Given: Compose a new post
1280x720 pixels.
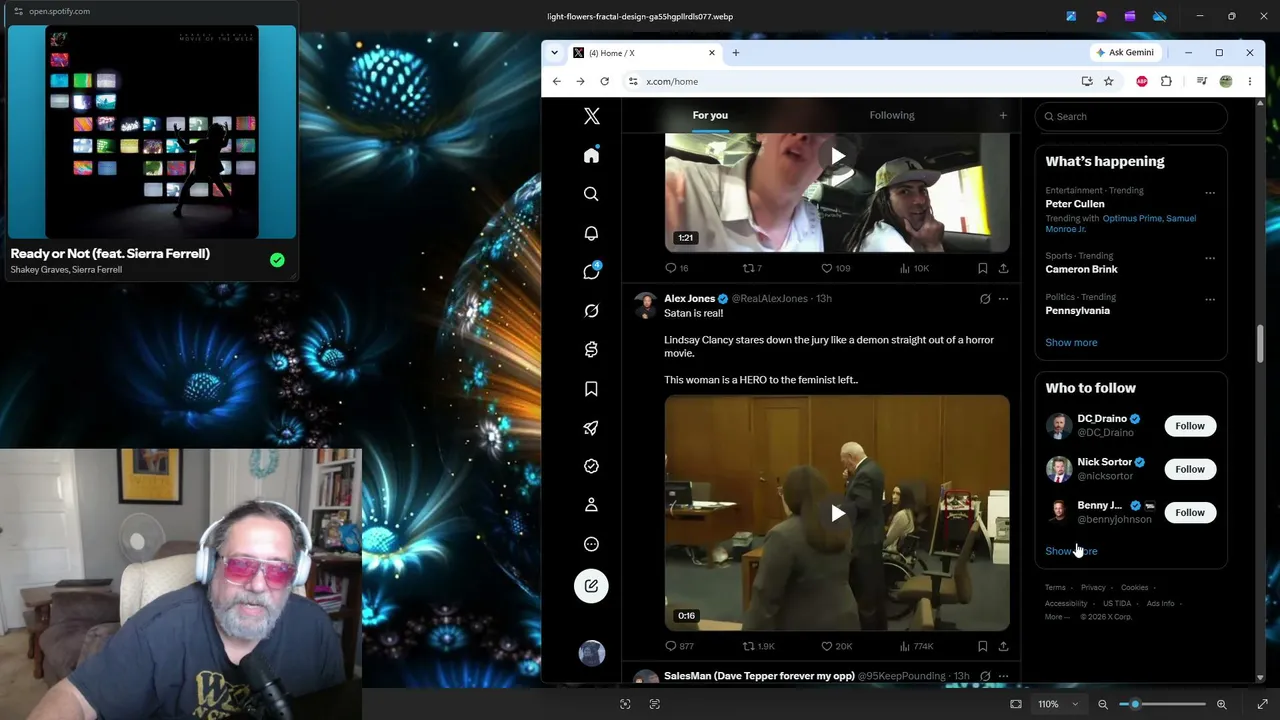Looking at the screenshot, I should [591, 586].
